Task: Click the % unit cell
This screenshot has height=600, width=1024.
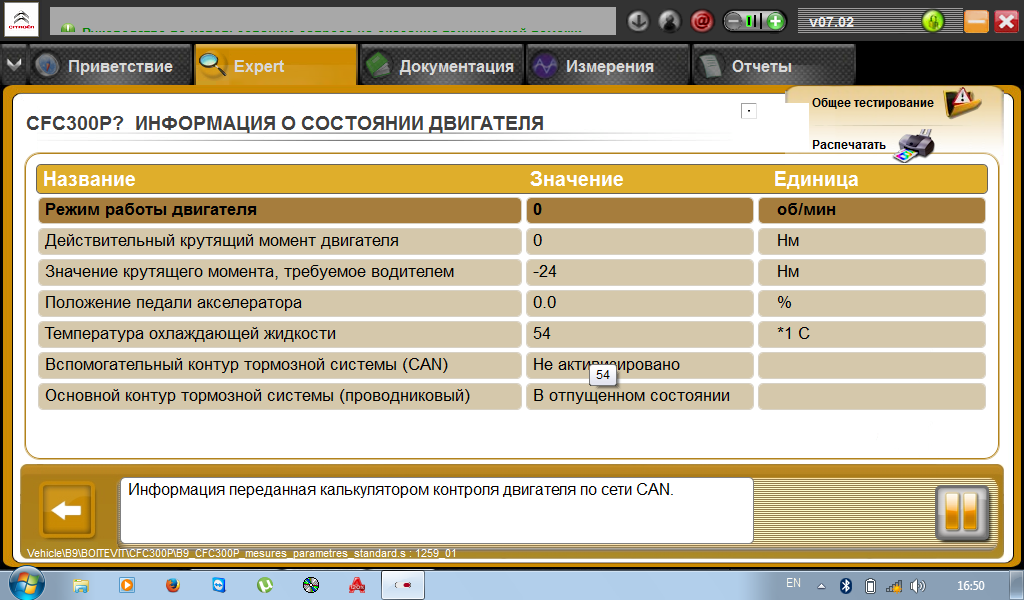Action: click(871, 302)
